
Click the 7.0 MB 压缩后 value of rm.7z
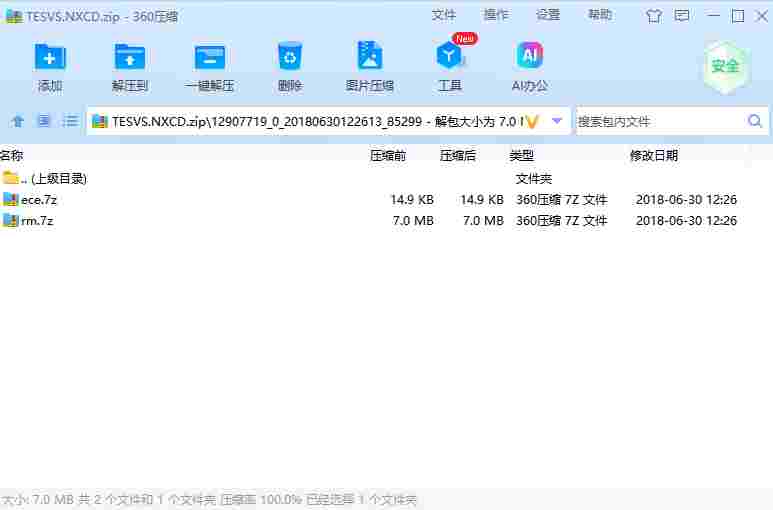(483, 221)
